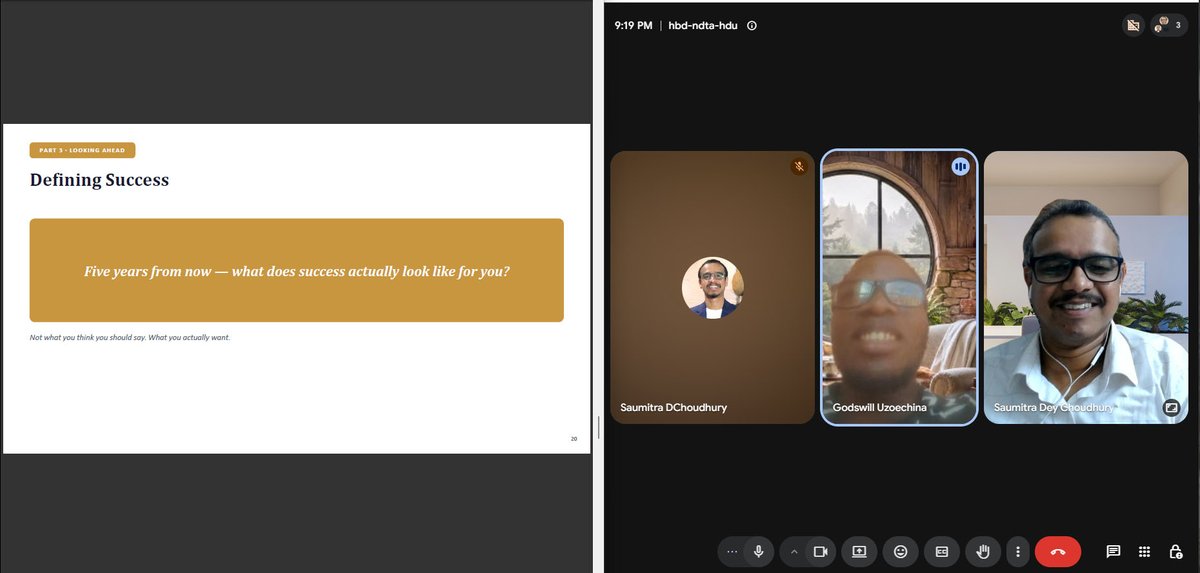Turn off the camera
The width and height of the screenshot is (1200, 573).
click(821, 551)
